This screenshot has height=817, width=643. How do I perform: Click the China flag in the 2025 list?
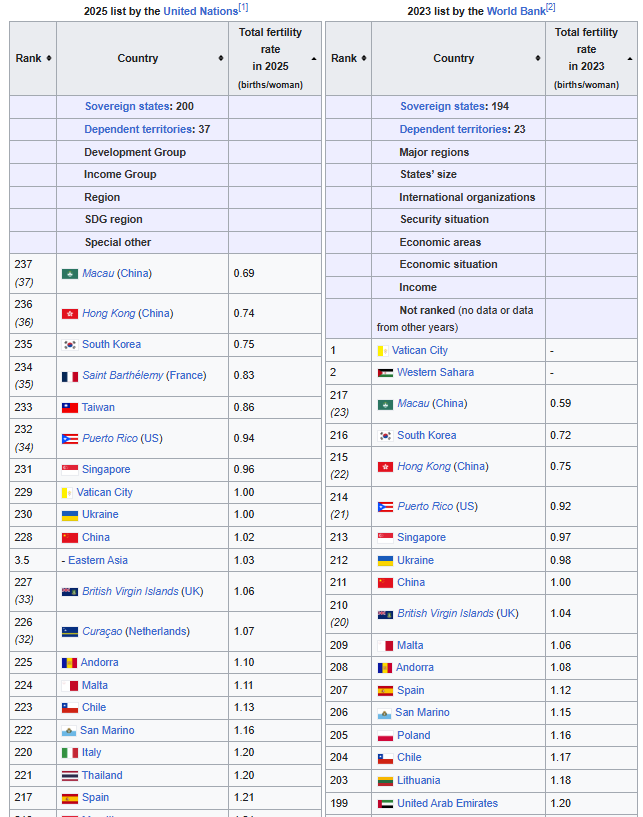pyautogui.click(x=70, y=538)
